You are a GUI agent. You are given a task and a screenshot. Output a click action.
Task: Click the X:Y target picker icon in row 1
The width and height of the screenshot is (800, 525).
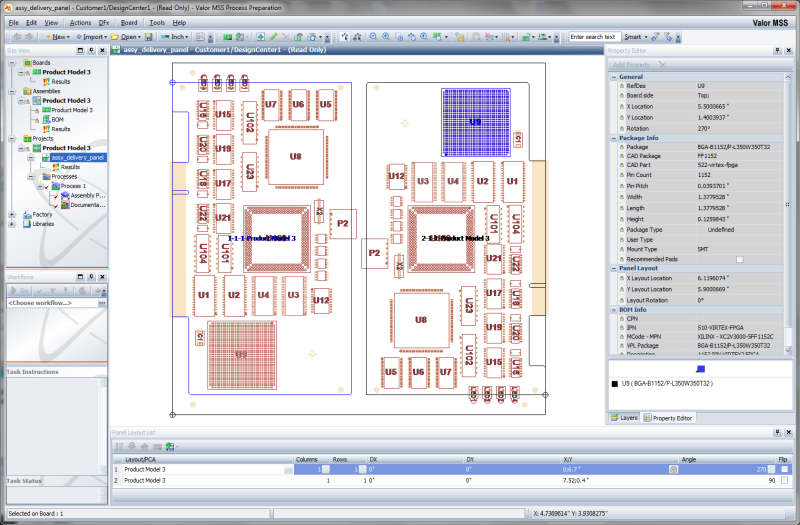coord(673,469)
